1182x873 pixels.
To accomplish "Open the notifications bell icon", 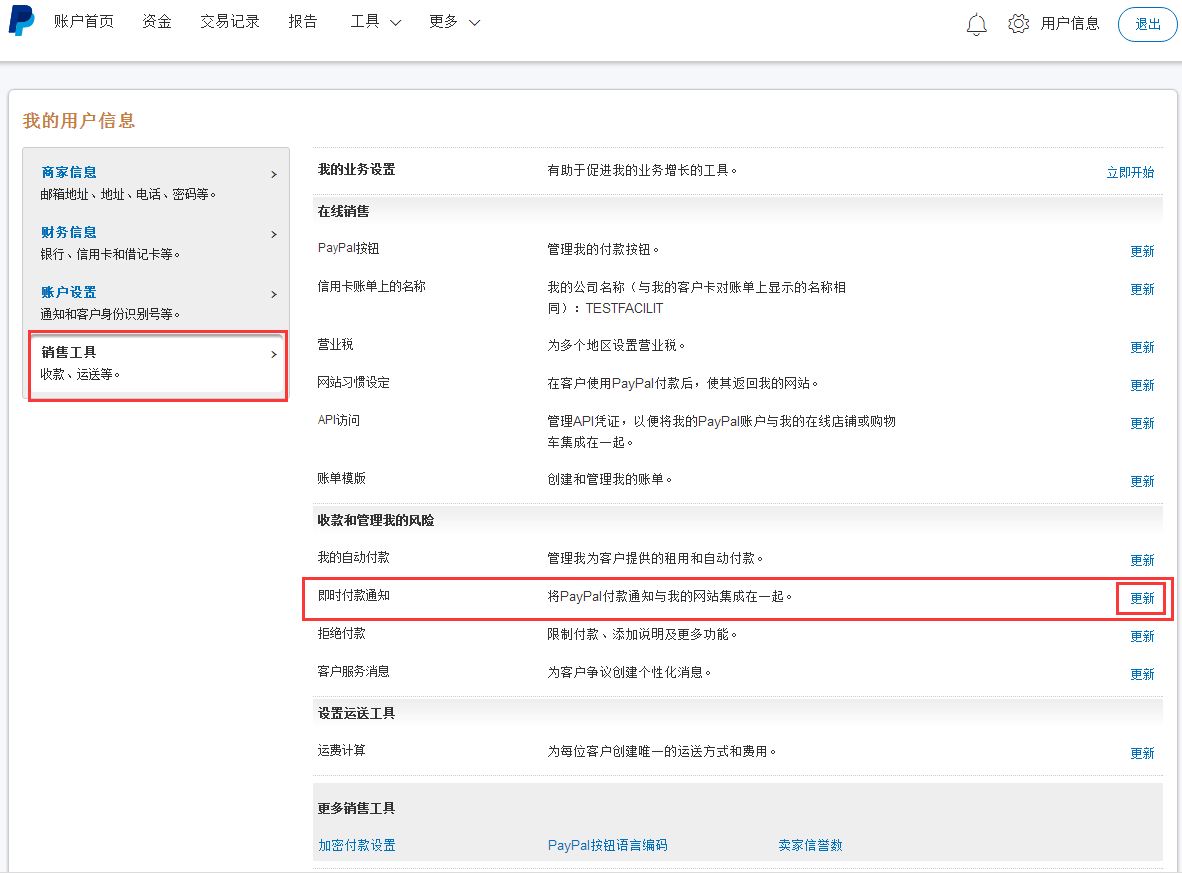I will [976, 24].
